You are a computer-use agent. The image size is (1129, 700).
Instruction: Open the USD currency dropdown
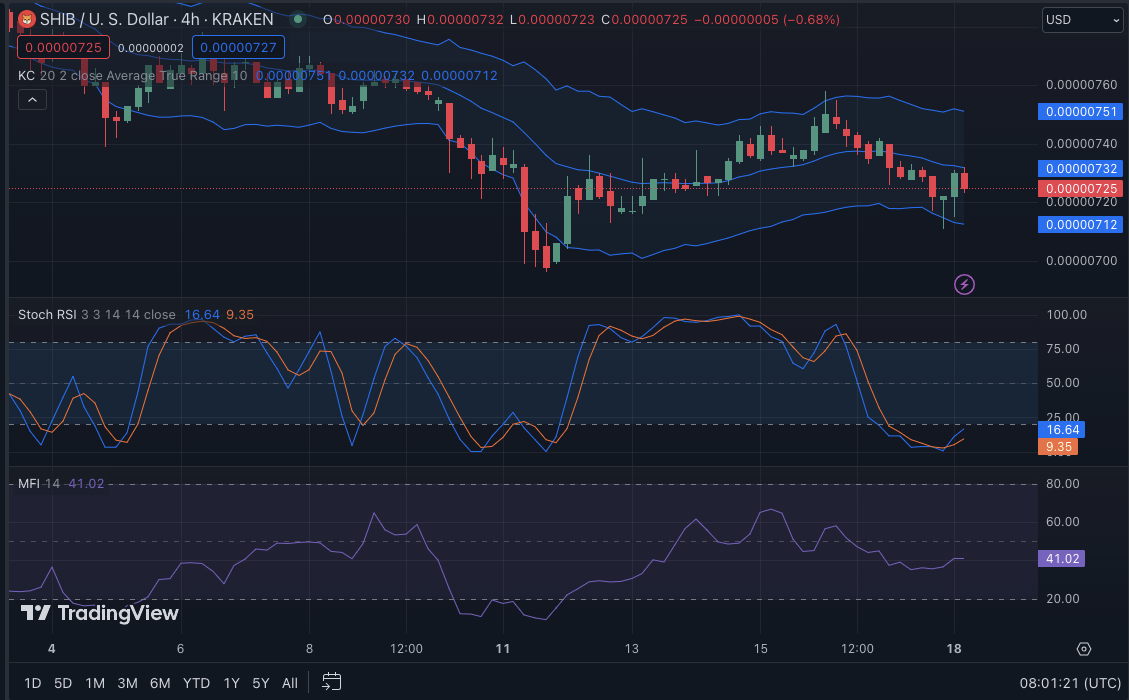1082,19
